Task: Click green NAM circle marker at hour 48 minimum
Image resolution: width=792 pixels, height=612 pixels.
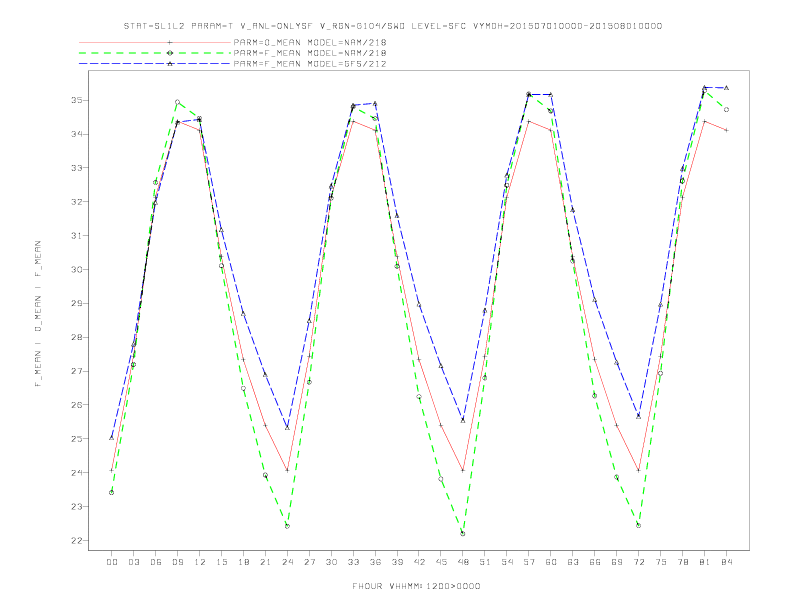Action: (x=463, y=534)
